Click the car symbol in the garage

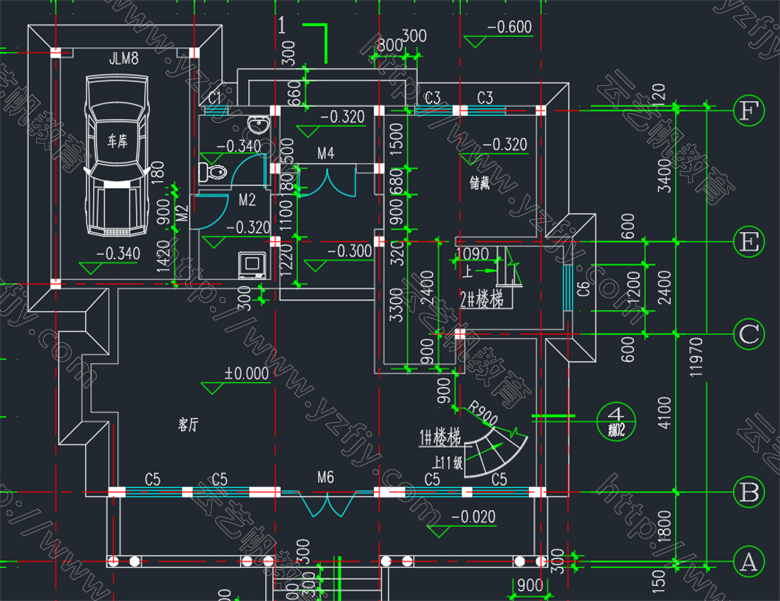click(117, 155)
